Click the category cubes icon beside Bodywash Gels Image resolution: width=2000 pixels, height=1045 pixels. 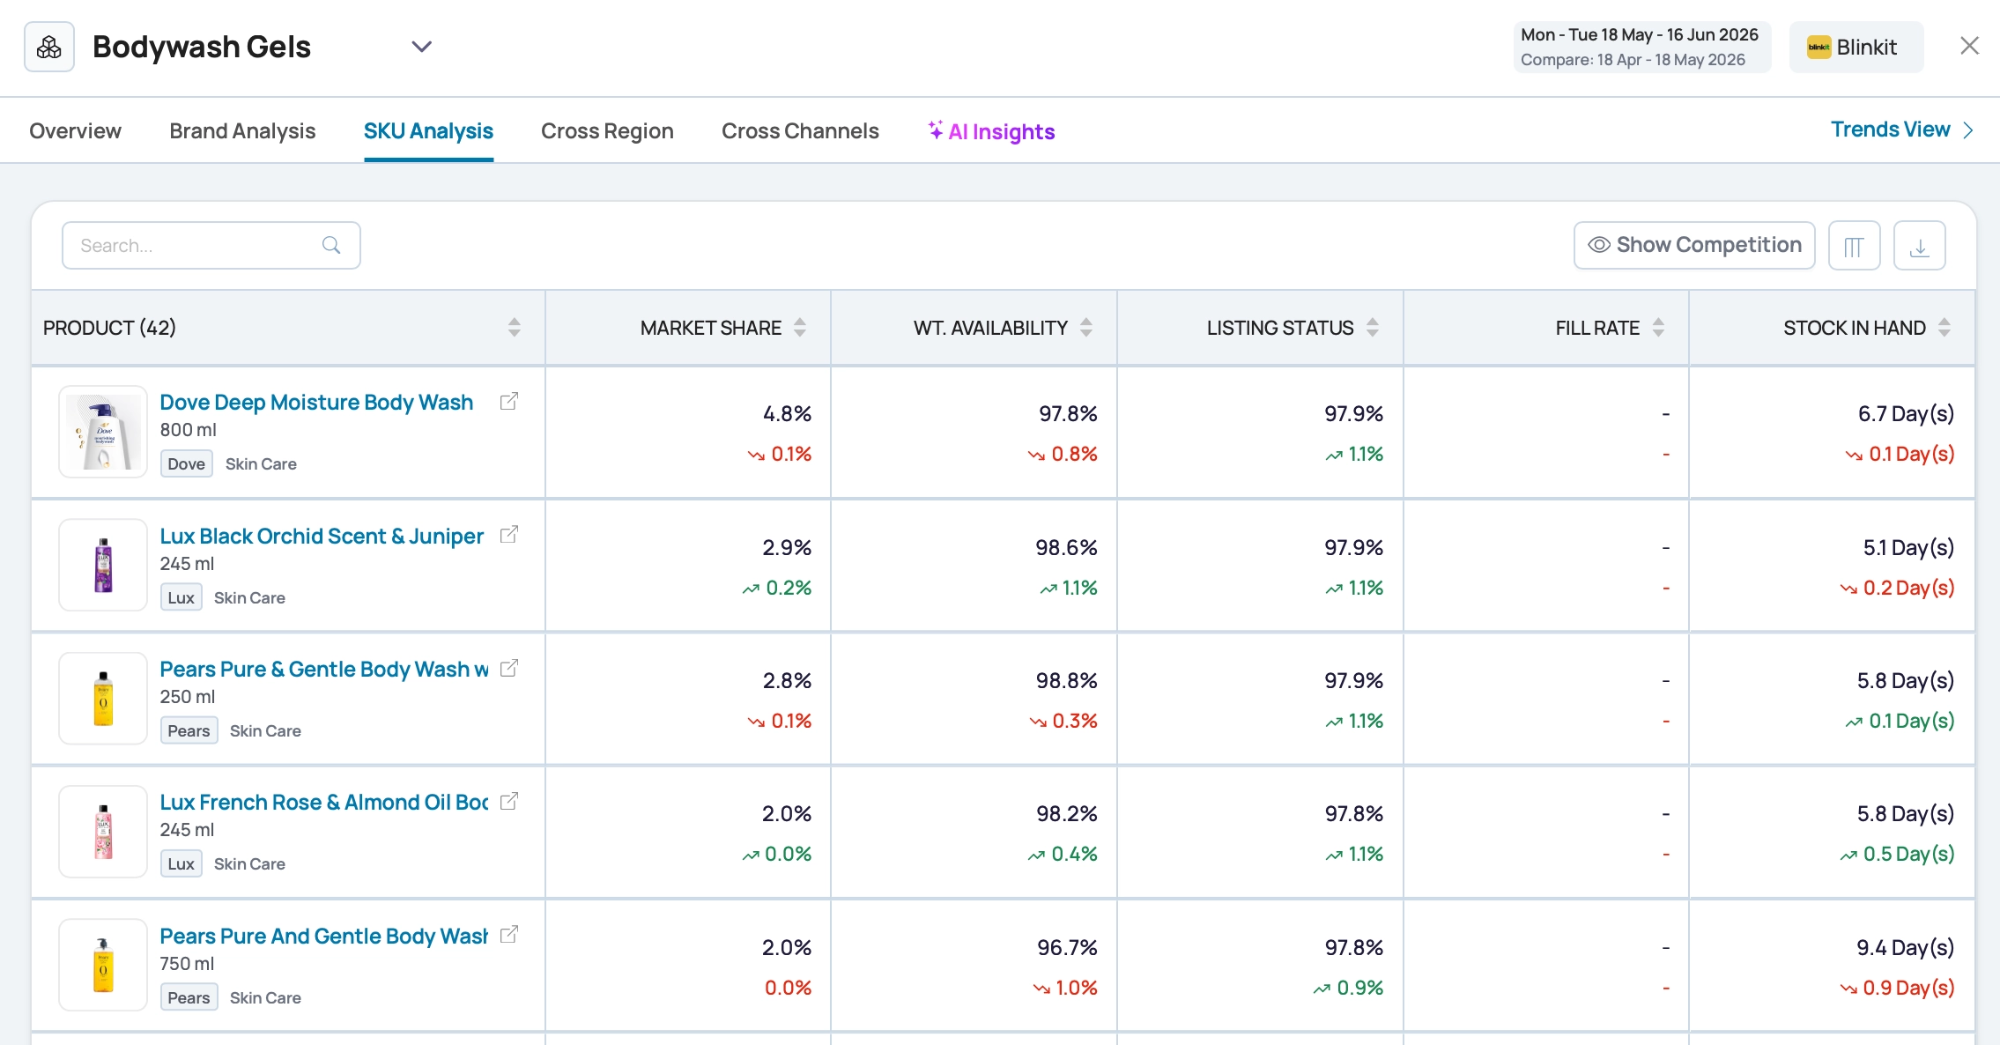49,47
